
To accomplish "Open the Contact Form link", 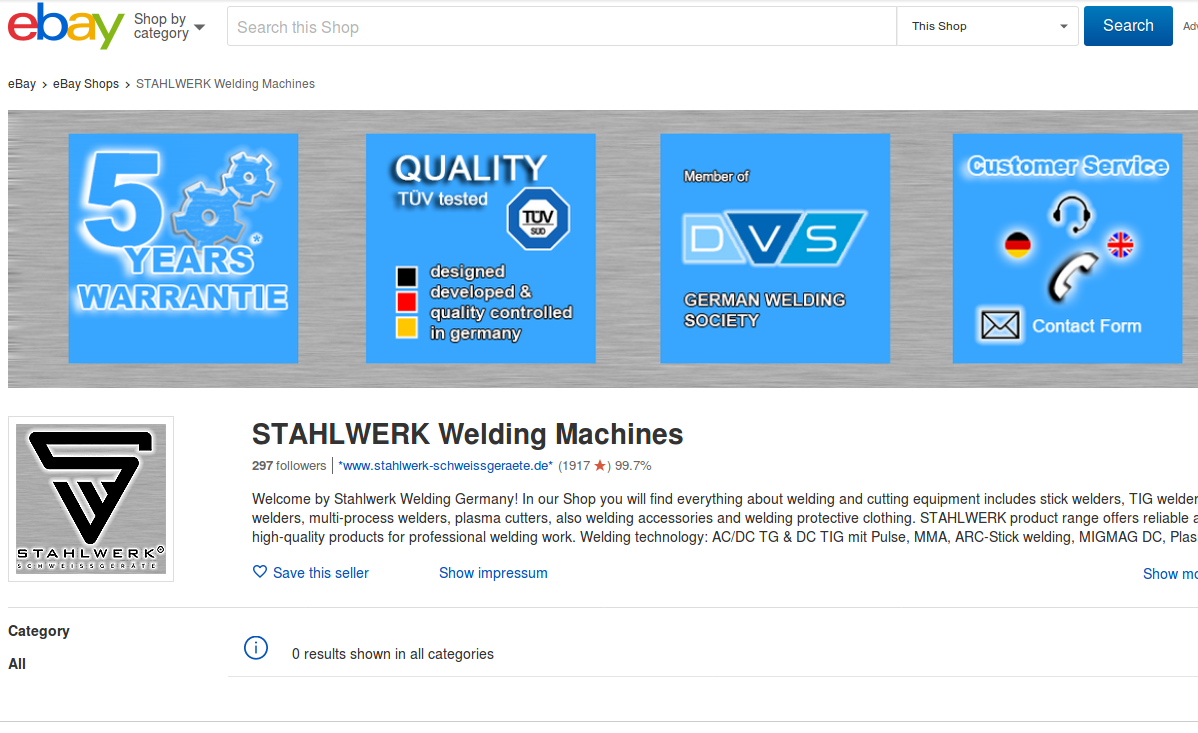I will tap(1086, 326).
